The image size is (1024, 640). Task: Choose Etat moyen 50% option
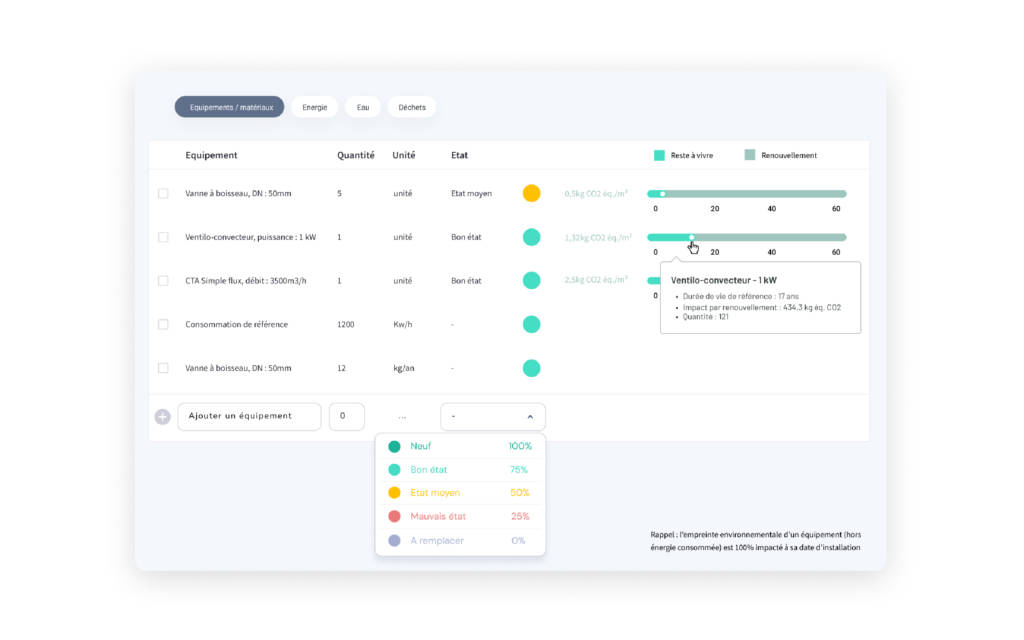[460, 493]
